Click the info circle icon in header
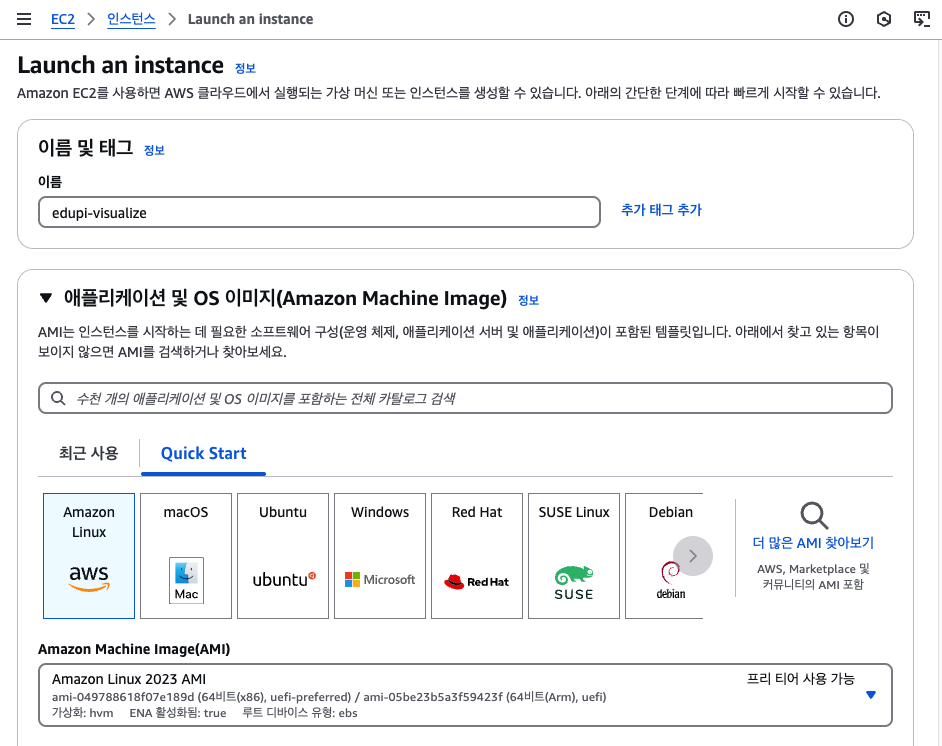Image resolution: width=942 pixels, height=746 pixels. tap(846, 19)
